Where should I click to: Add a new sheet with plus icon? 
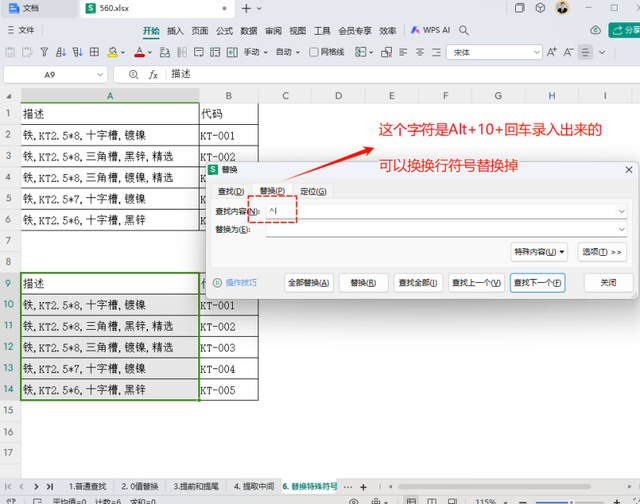(x=363, y=487)
